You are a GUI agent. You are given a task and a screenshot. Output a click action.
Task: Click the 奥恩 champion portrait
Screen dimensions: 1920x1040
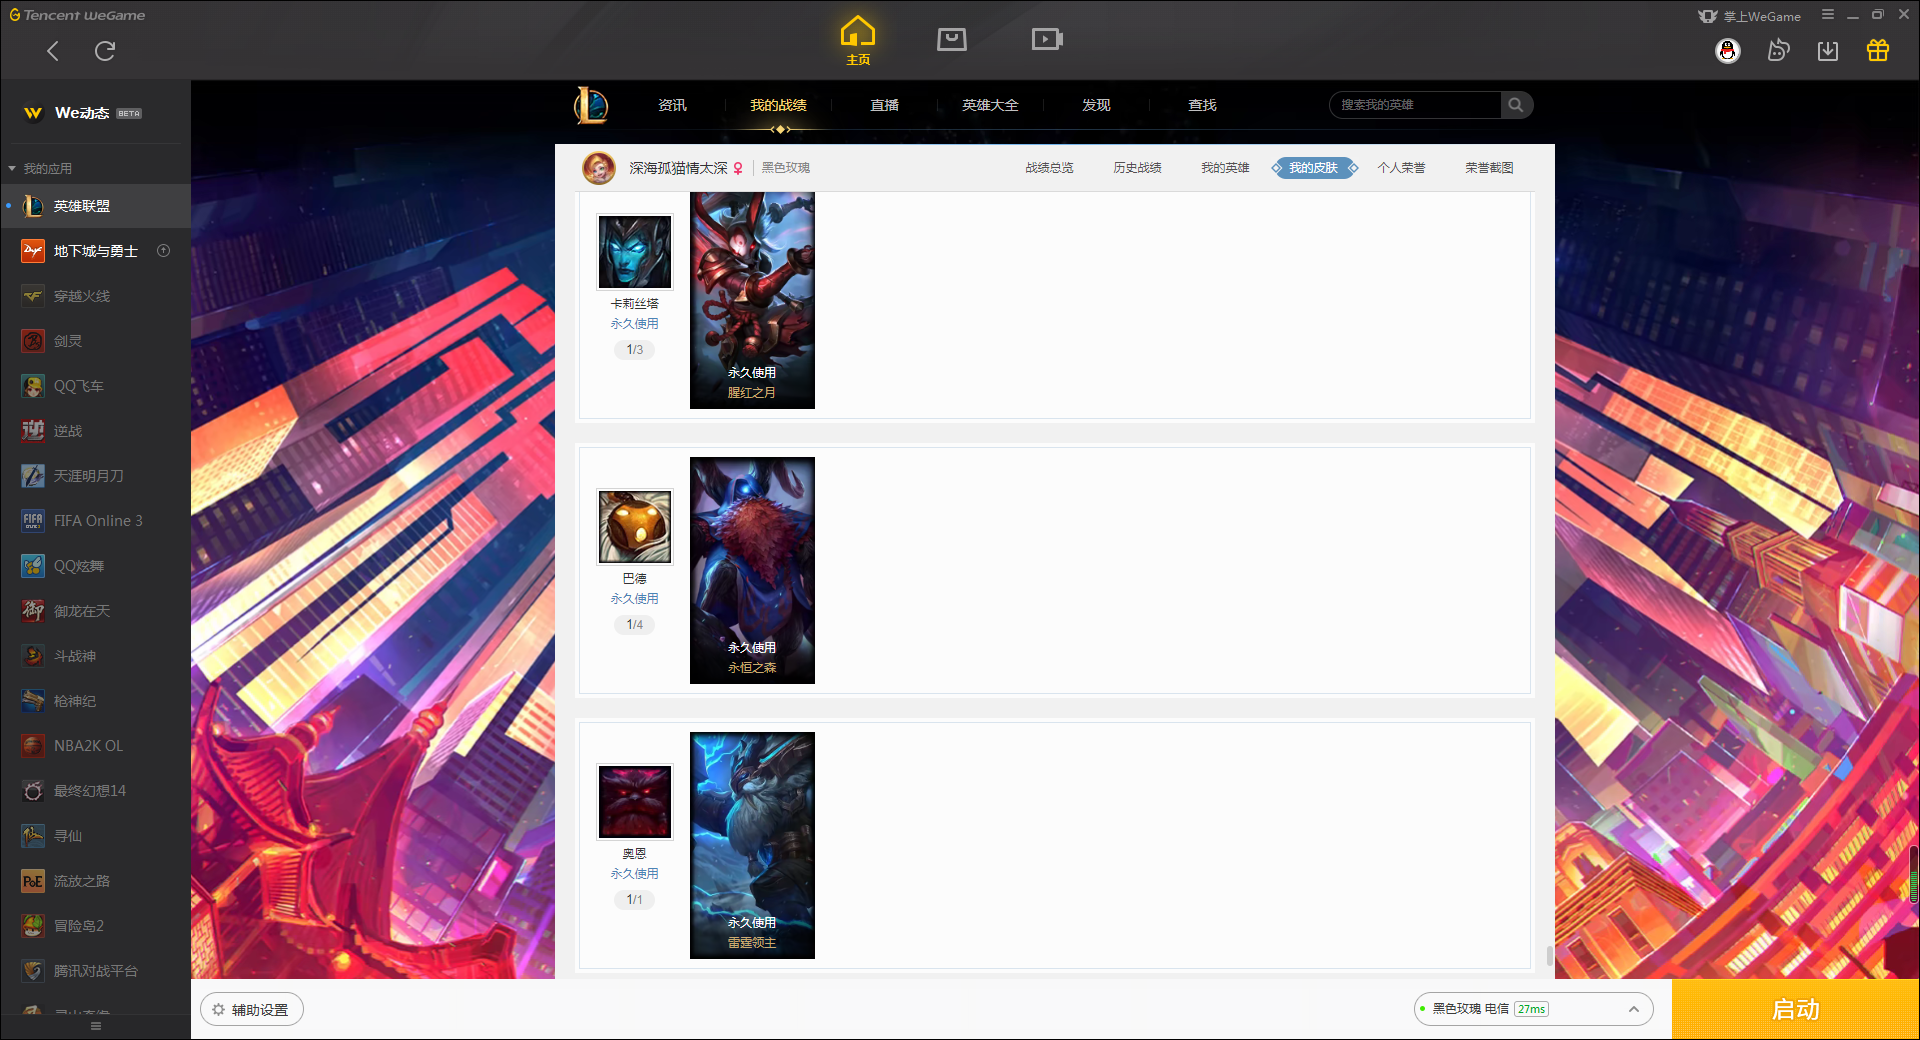pyautogui.click(x=635, y=802)
